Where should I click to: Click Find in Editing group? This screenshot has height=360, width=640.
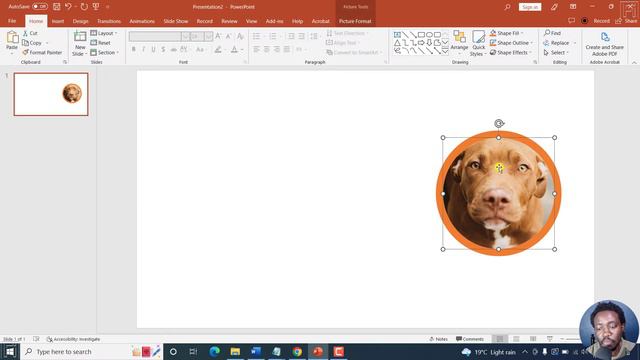(x=552, y=33)
